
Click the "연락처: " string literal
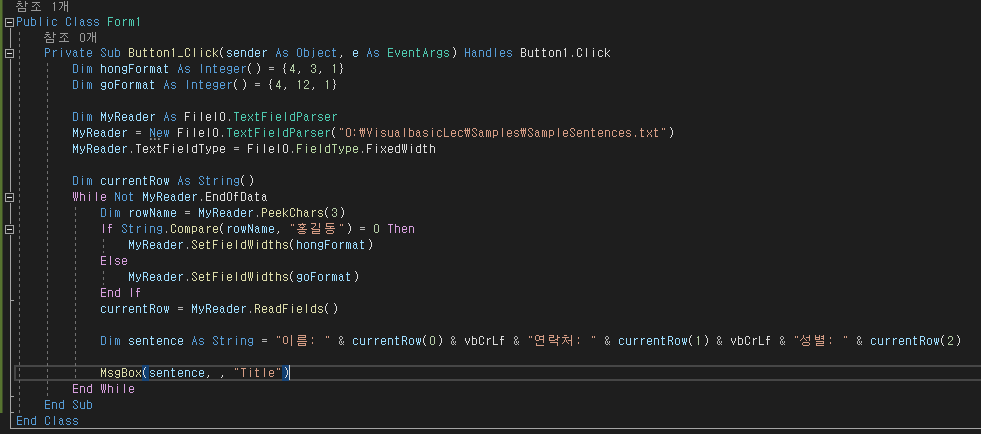(562, 341)
